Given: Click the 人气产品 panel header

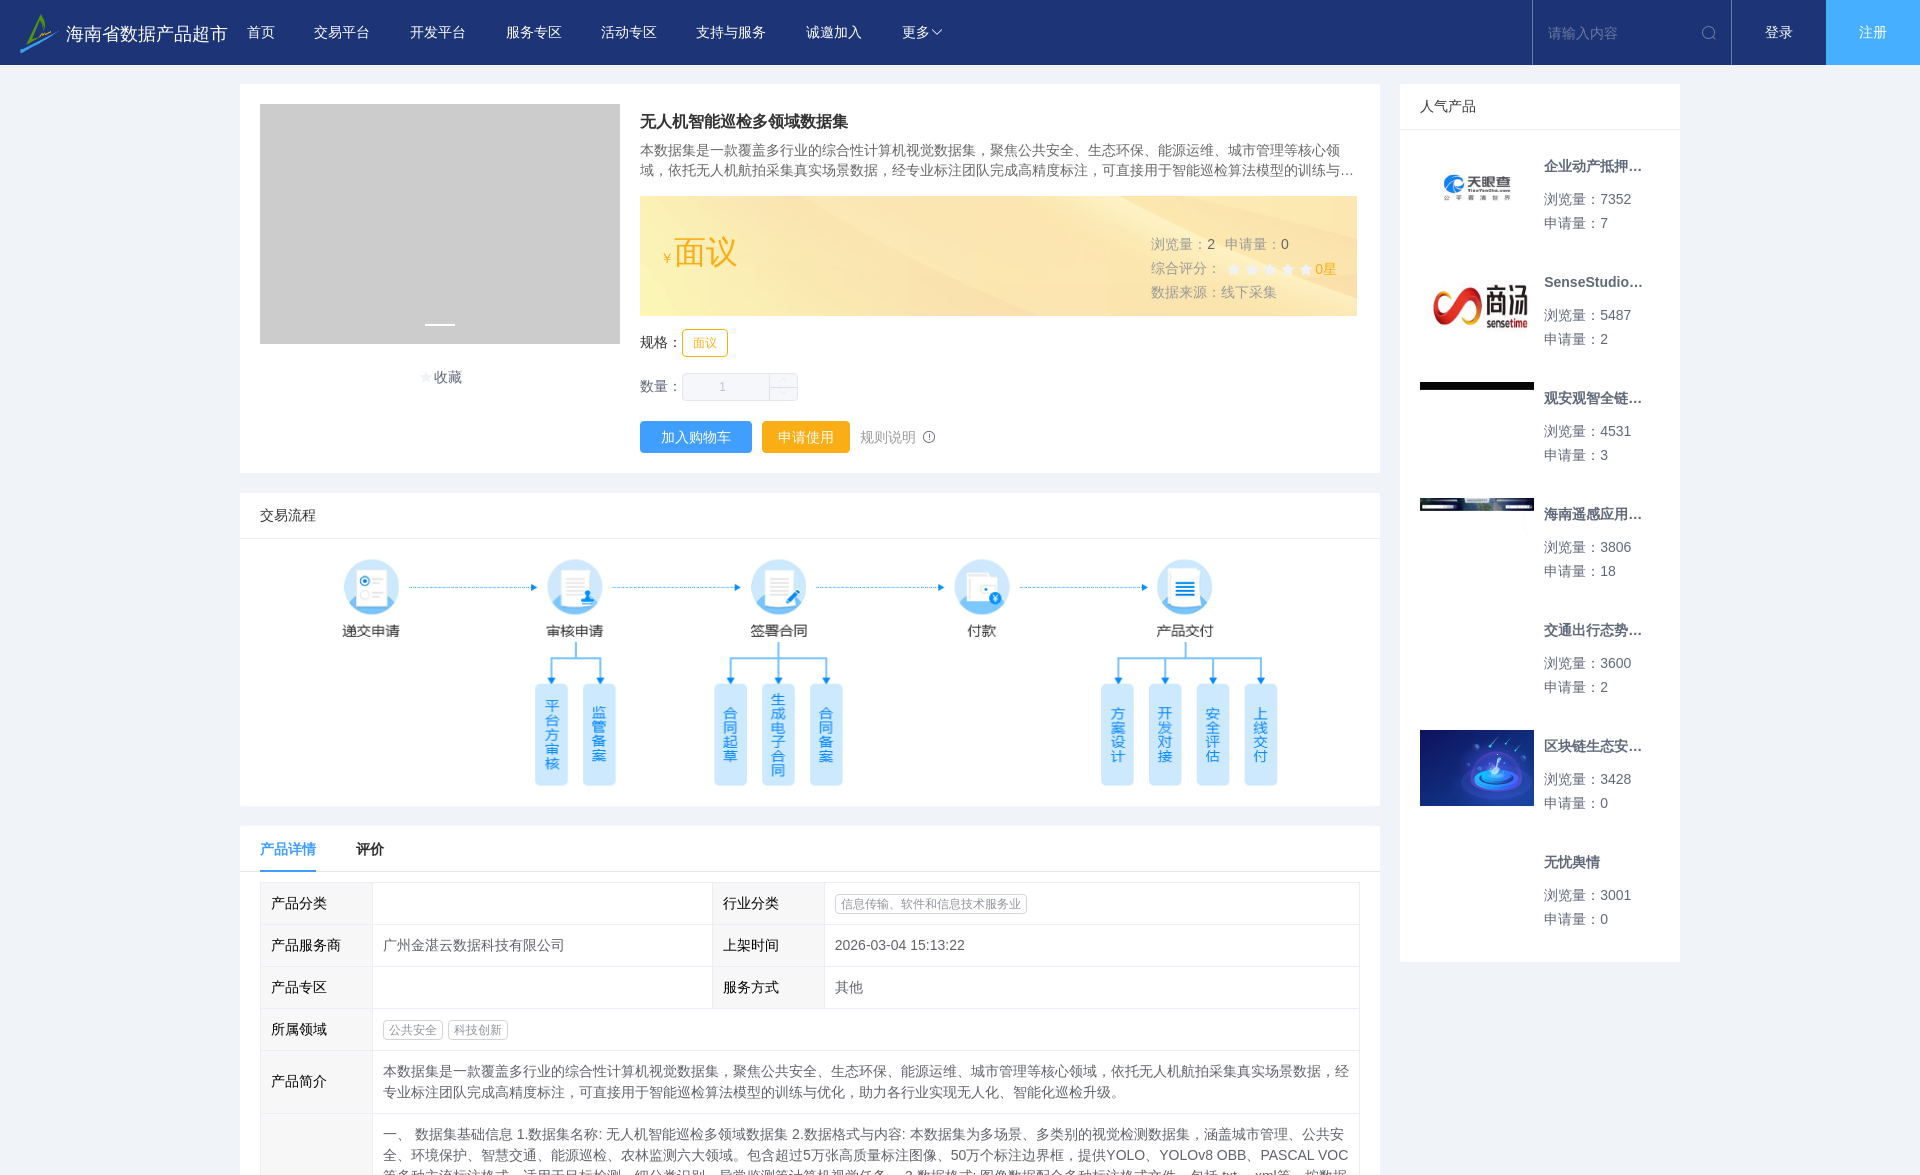Looking at the screenshot, I should (x=1448, y=106).
